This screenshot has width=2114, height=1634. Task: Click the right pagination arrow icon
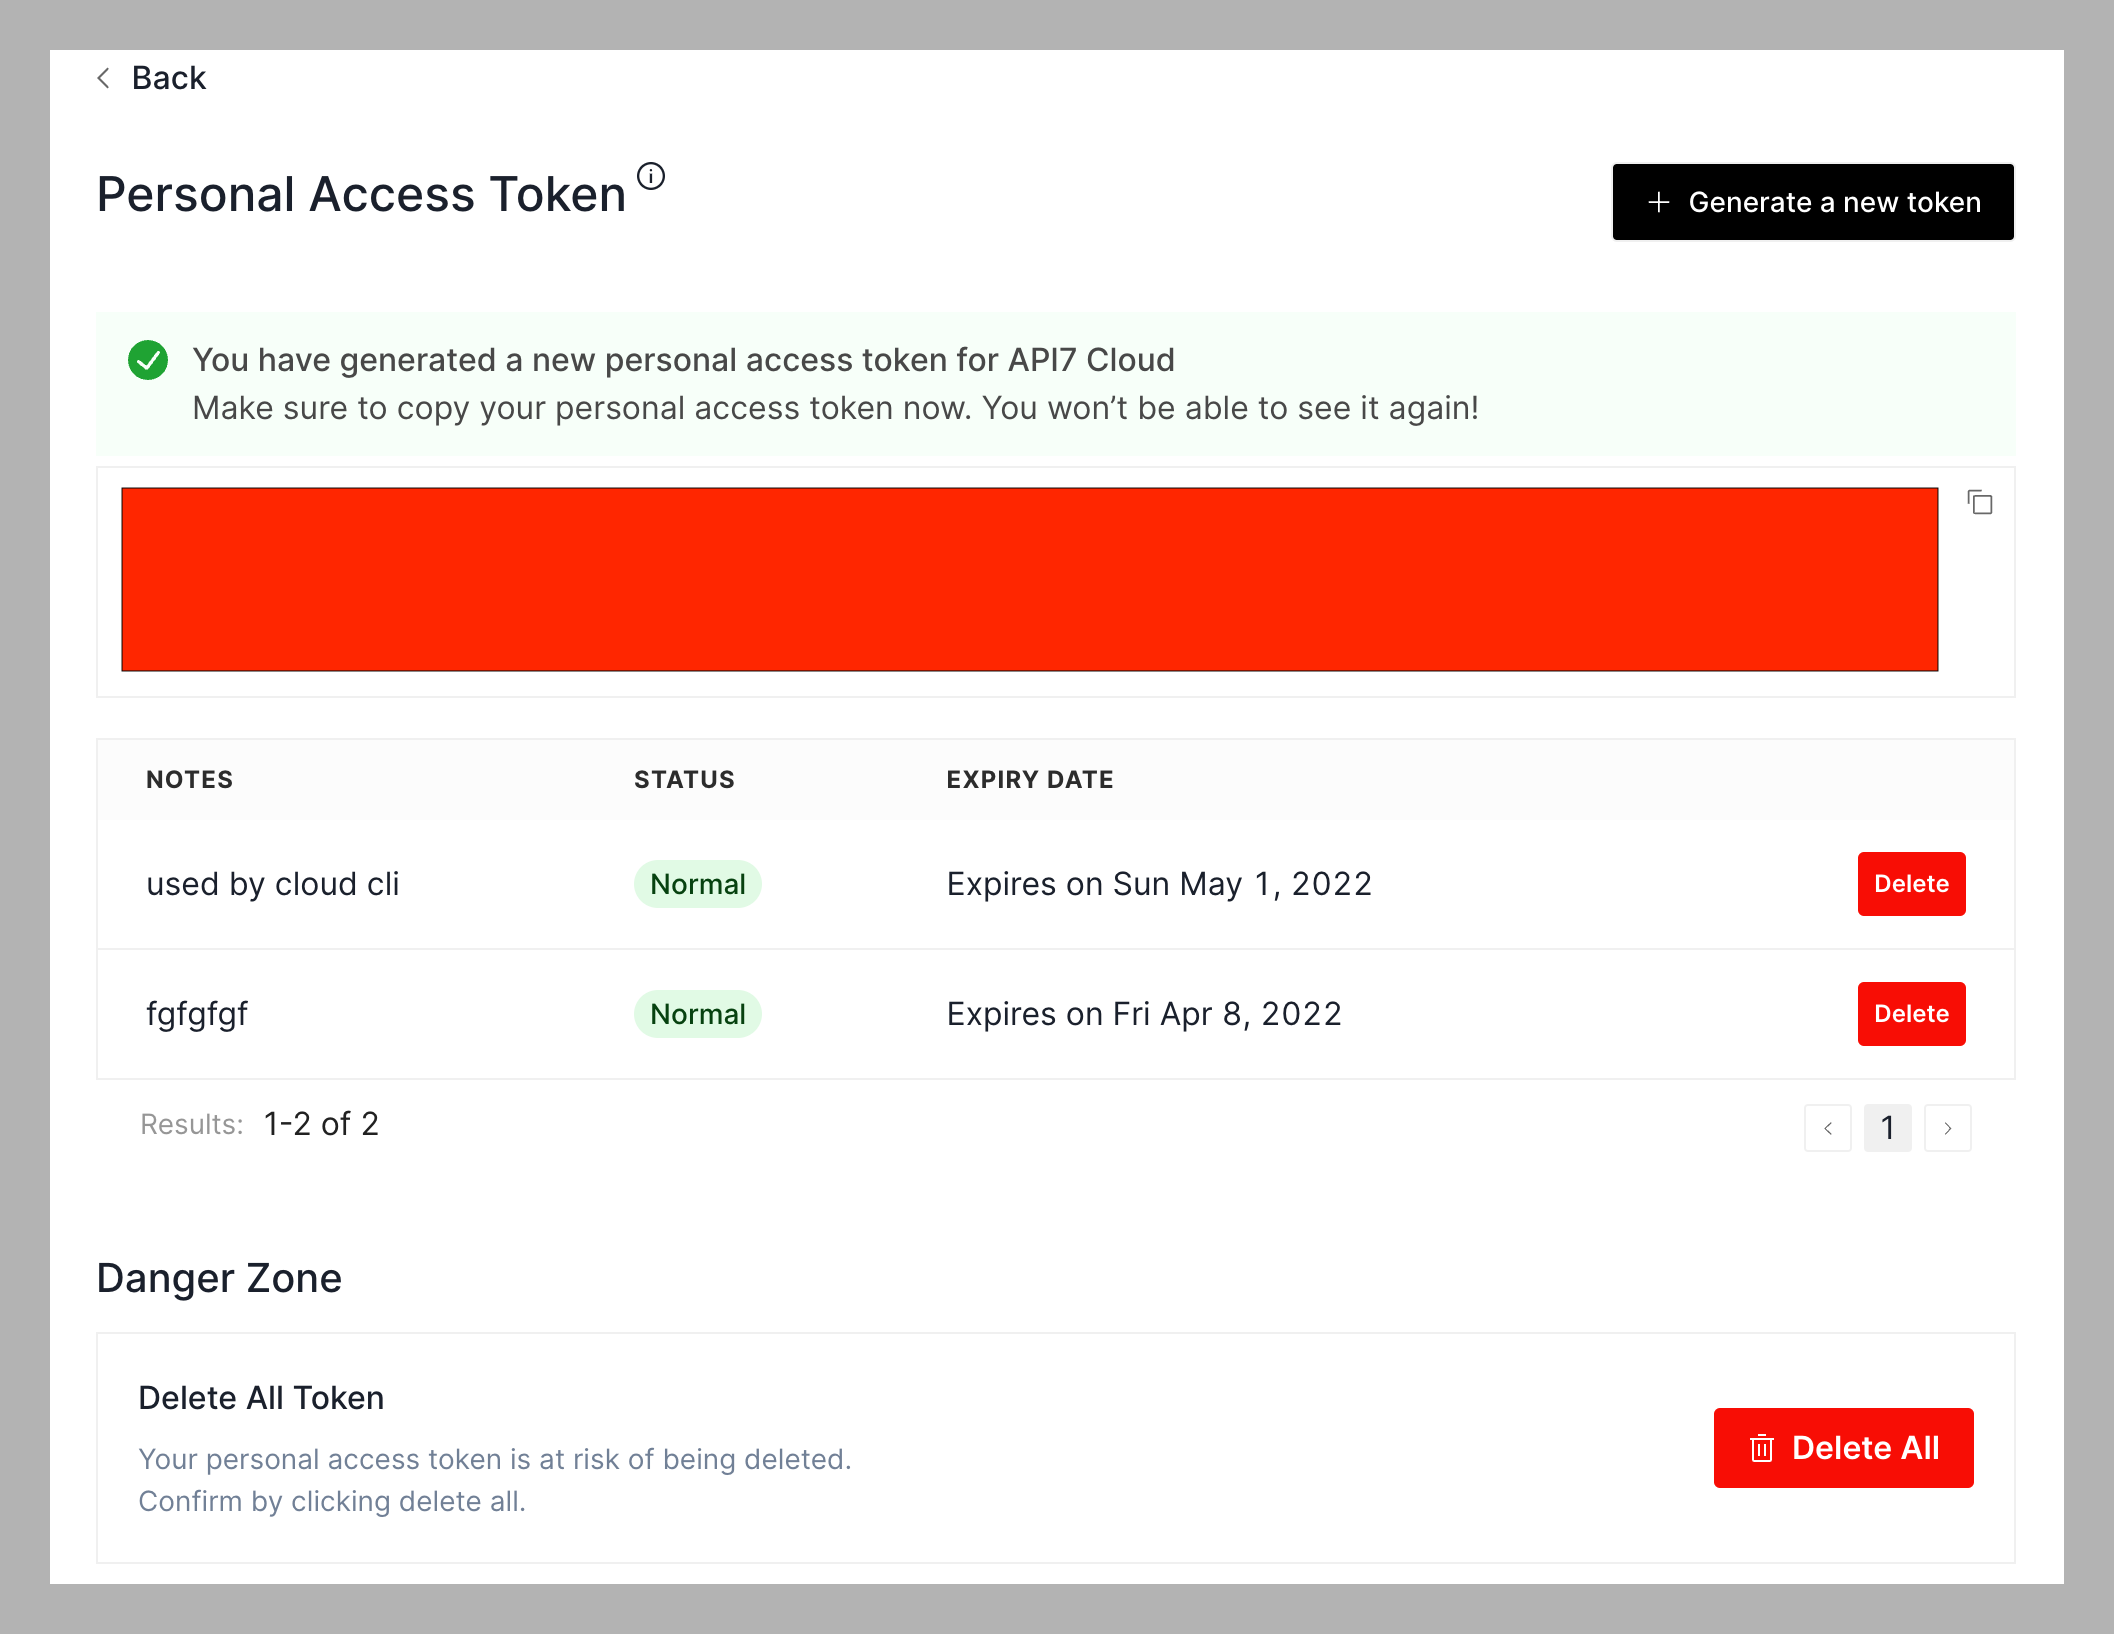[x=1949, y=1128]
